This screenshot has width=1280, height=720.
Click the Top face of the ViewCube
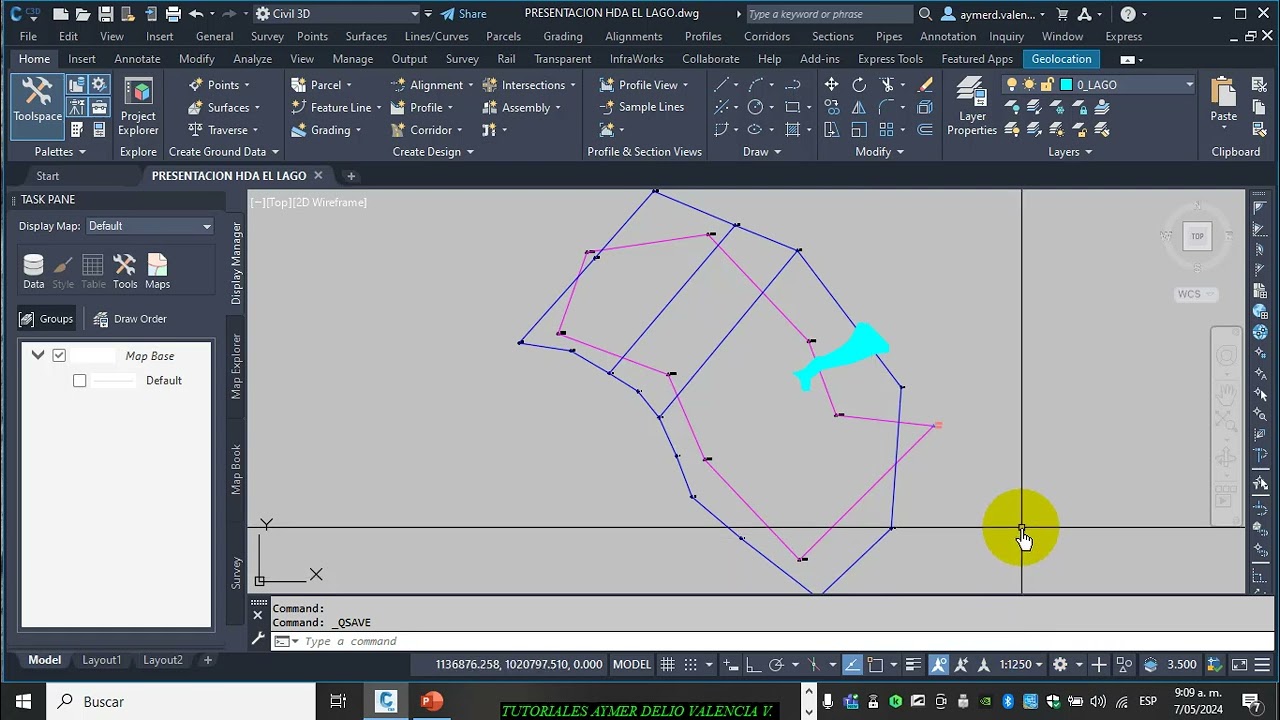pos(1197,236)
